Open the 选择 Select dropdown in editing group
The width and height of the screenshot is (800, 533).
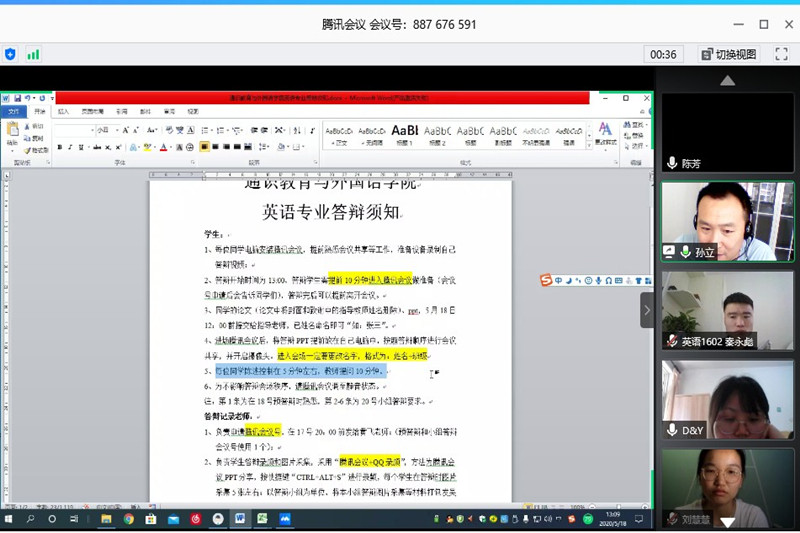pyautogui.click(x=635, y=146)
